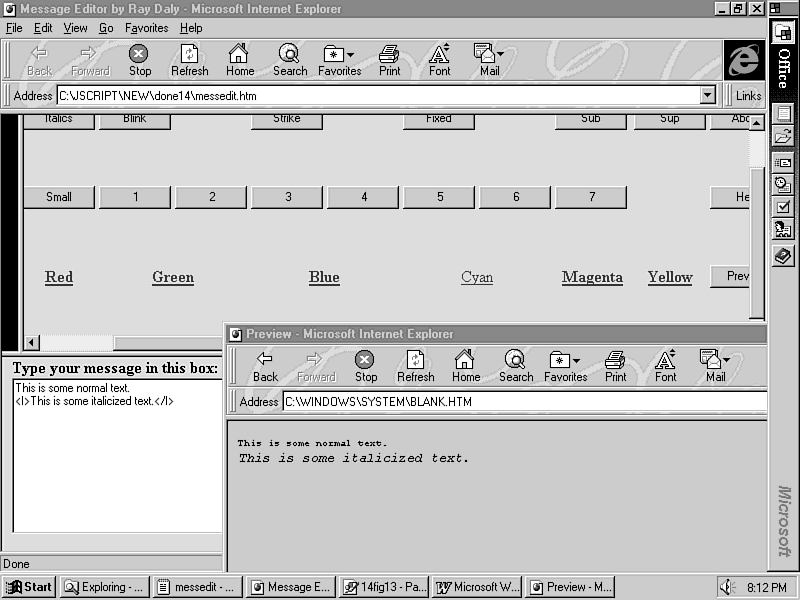Image resolution: width=800 pixels, height=600 pixels.
Task: Open the Favorites menu in the menu bar
Action: 146,28
